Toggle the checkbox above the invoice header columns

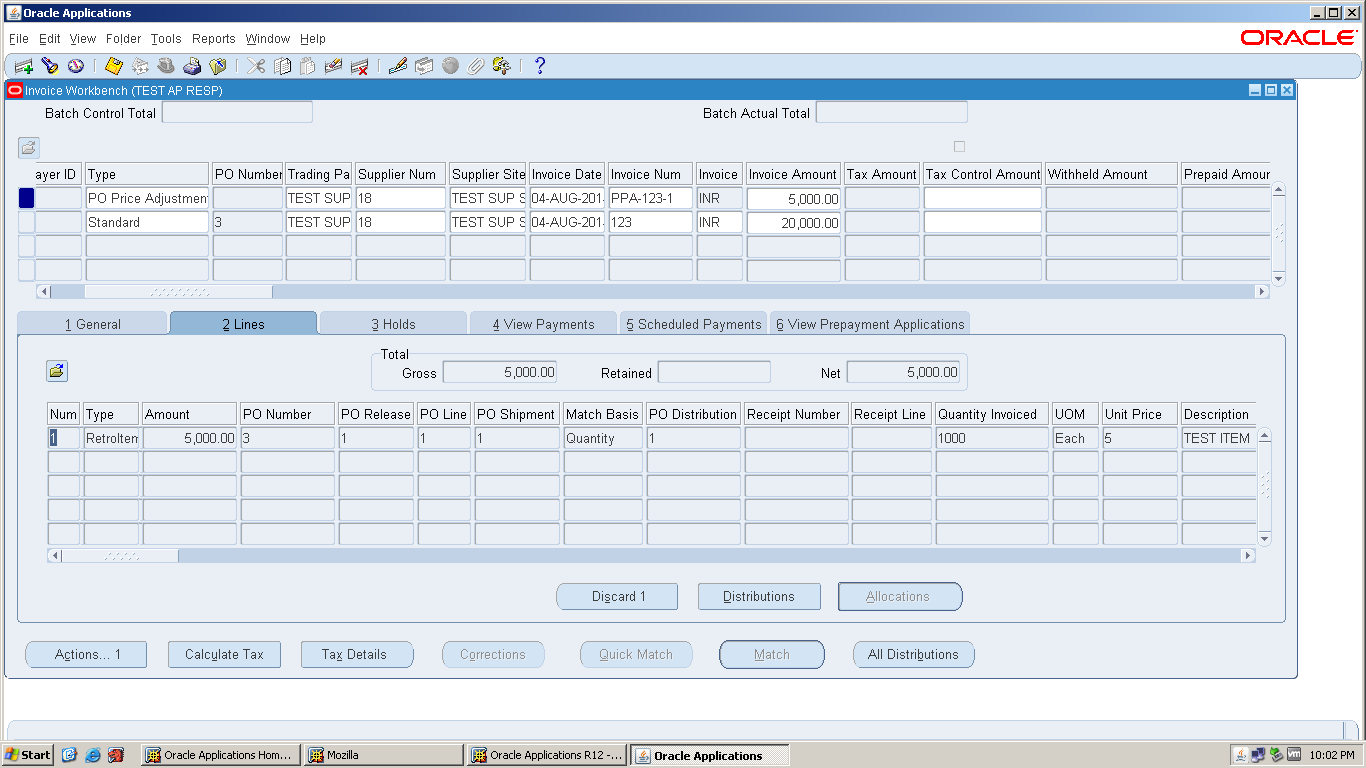click(x=958, y=145)
